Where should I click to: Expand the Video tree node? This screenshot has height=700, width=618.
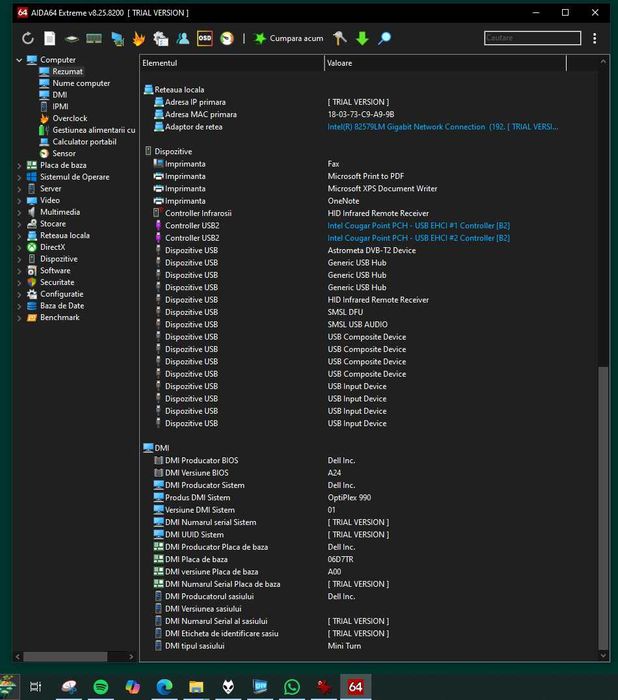pyautogui.click(x=19, y=201)
